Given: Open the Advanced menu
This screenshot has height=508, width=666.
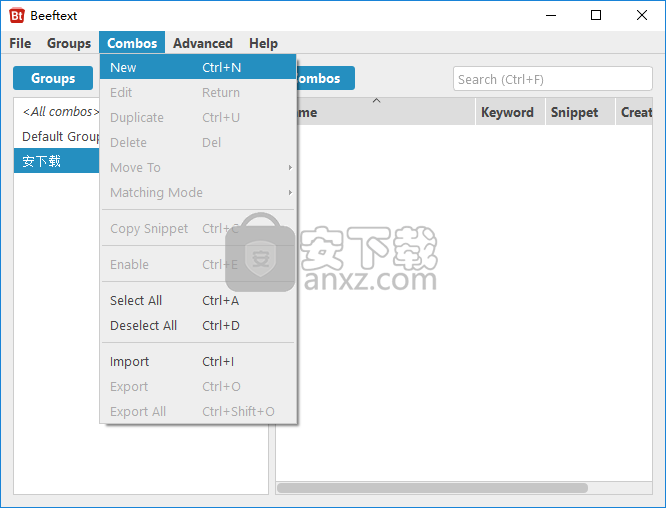Looking at the screenshot, I should coord(202,43).
